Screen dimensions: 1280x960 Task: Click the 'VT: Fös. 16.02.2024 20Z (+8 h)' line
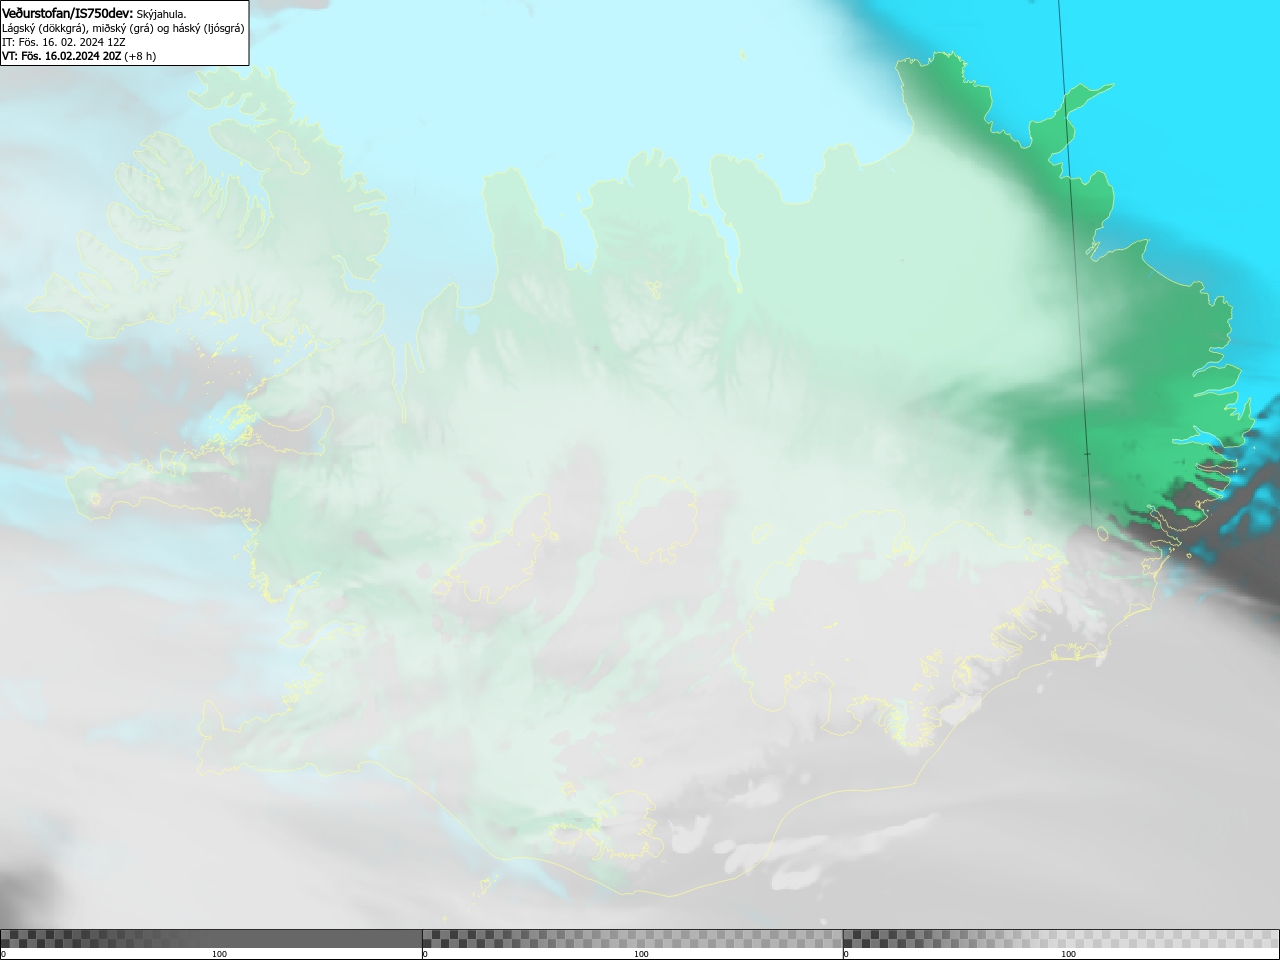pyautogui.click(x=79, y=56)
